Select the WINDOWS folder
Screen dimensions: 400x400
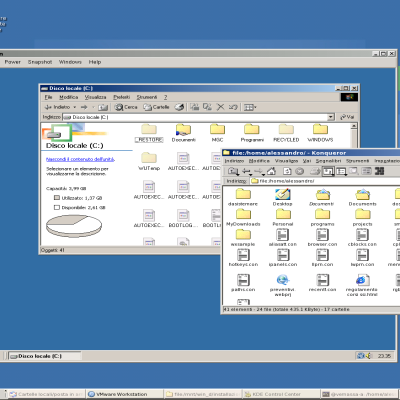click(320, 133)
